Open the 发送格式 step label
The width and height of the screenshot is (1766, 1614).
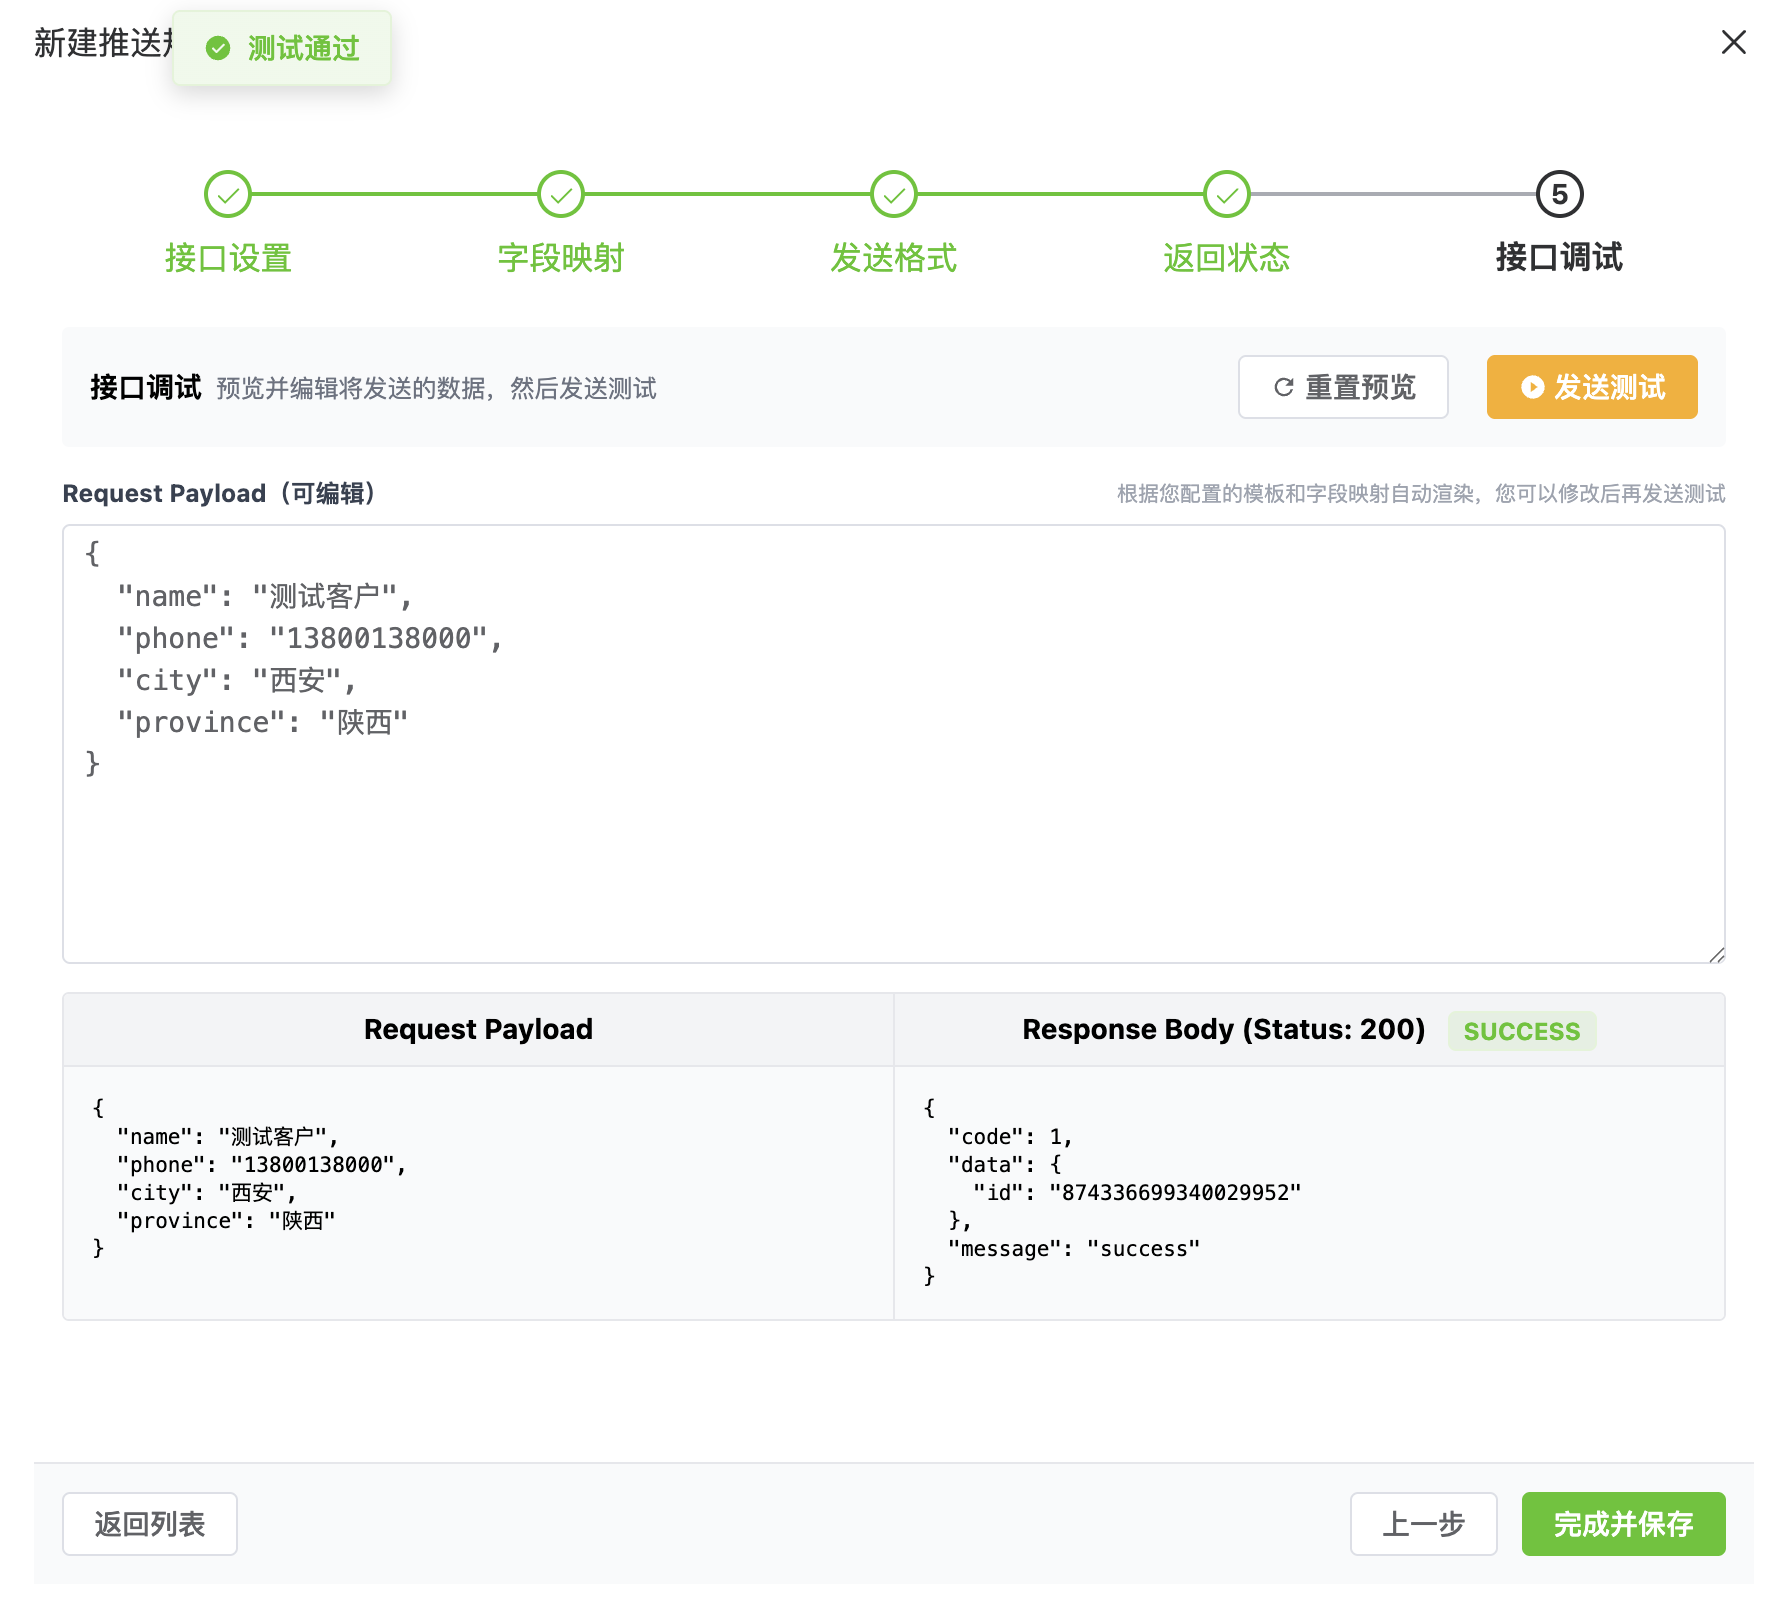pos(894,258)
